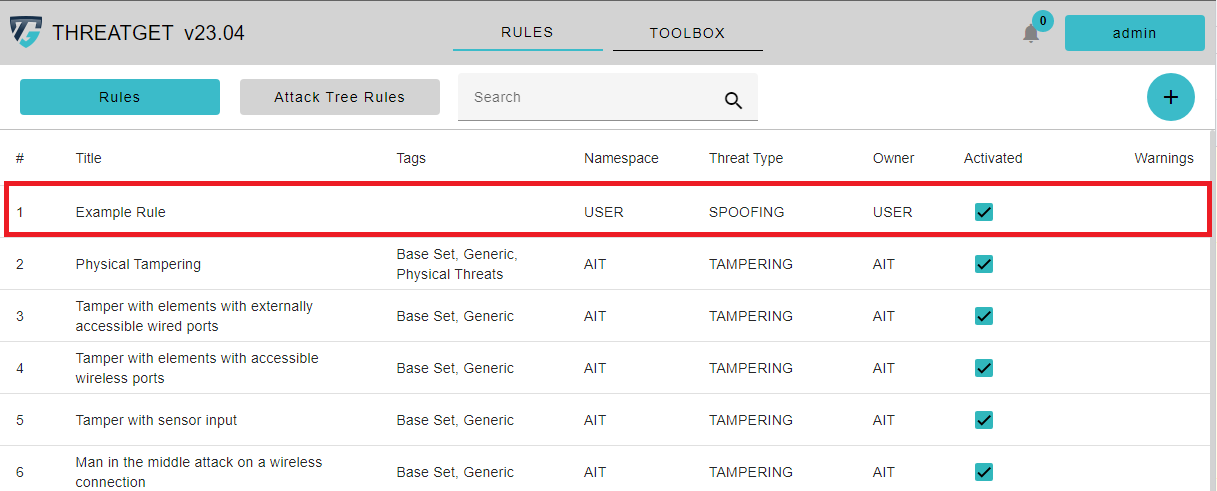The height and width of the screenshot is (491, 1217).
Task: Uncheck Activated for Physical Tampering rule
Action: (984, 264)
